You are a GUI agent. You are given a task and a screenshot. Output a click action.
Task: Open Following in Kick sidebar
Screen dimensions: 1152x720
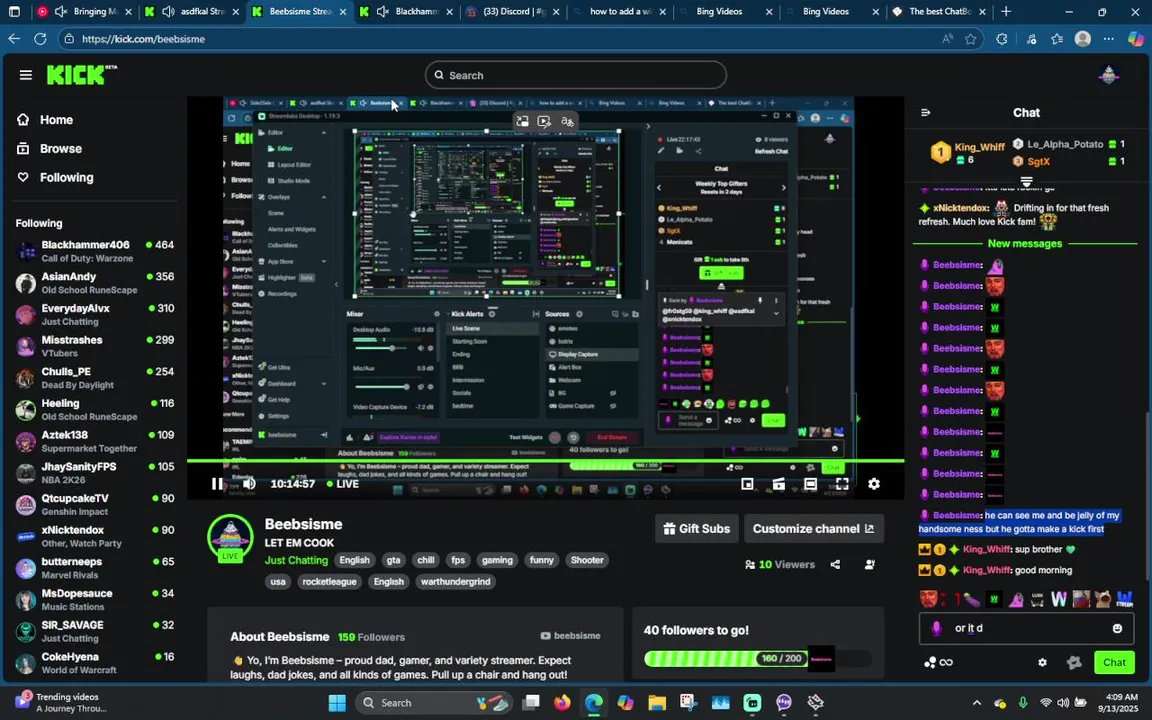click(x=56, y=177)
